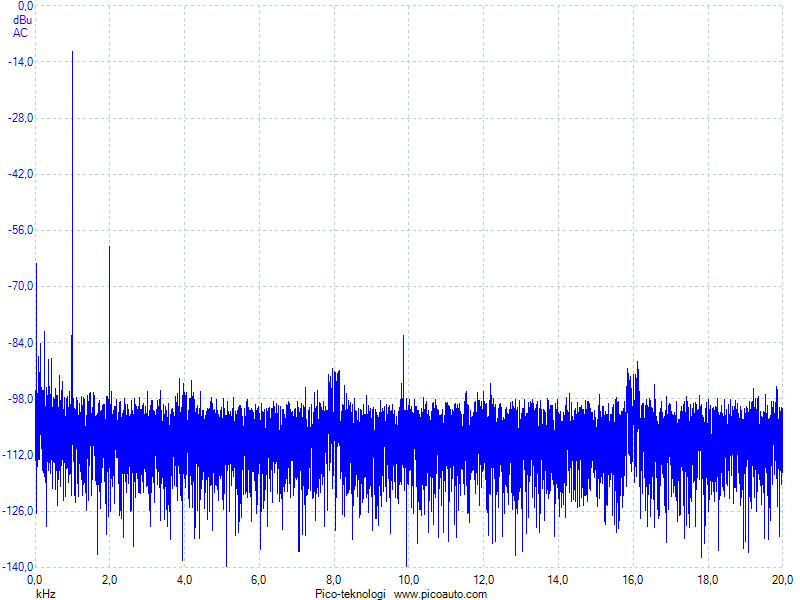This screenshot has width=800, height=600.
Task: Click the -56,0 amplitude axis label
Action: tap(21, 230)
